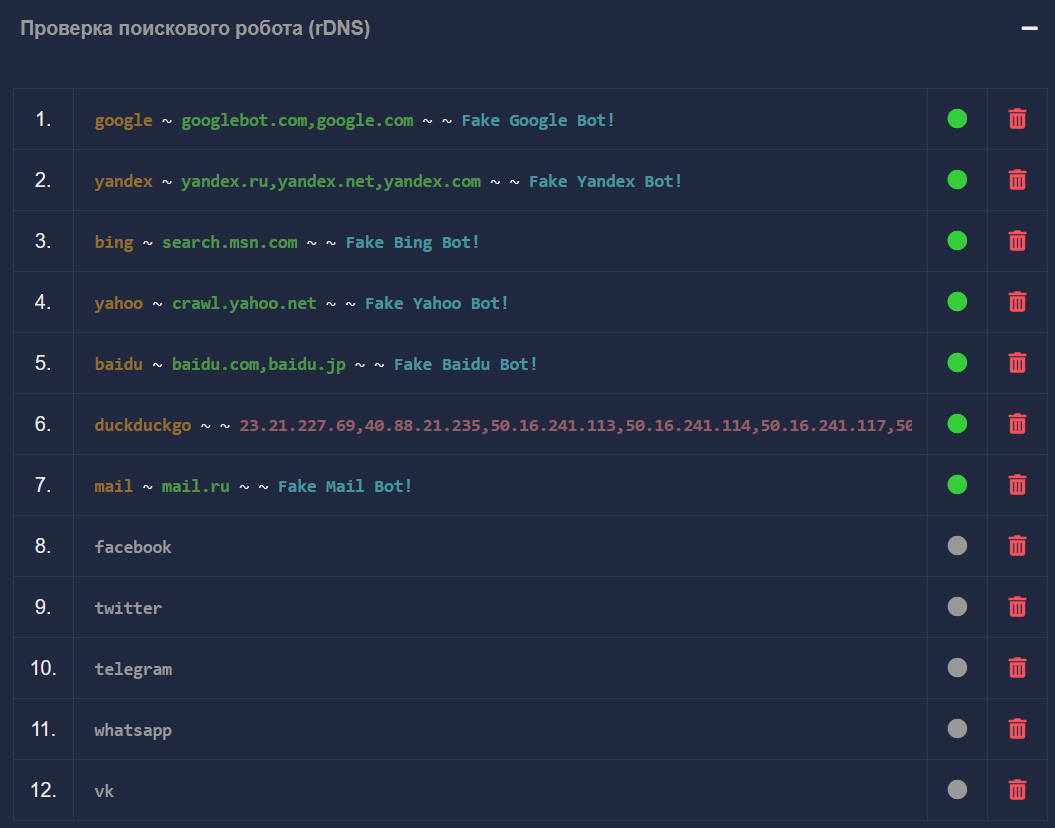Click the trash icon for duckduckgo
Viewport: 1055px width, 828px height.
pos(1017,424)
